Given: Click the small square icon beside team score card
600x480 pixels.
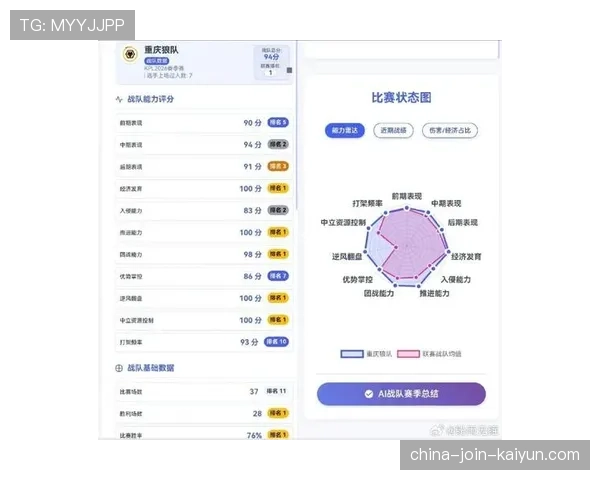Looking at the screenshot, I should (x=289, y=70).
